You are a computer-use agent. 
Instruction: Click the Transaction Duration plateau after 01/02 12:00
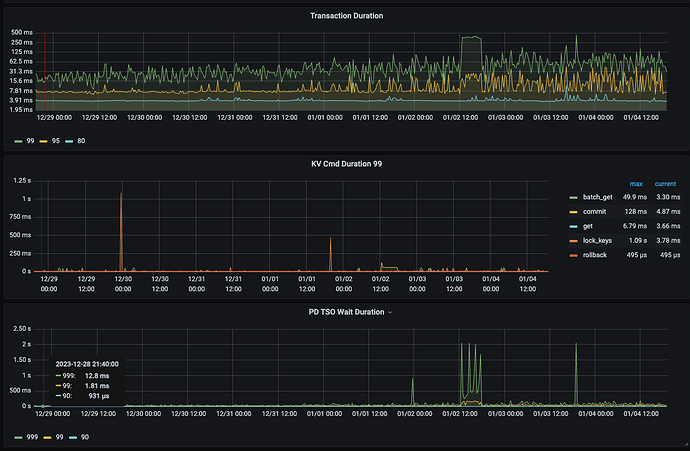coord(471,38)
